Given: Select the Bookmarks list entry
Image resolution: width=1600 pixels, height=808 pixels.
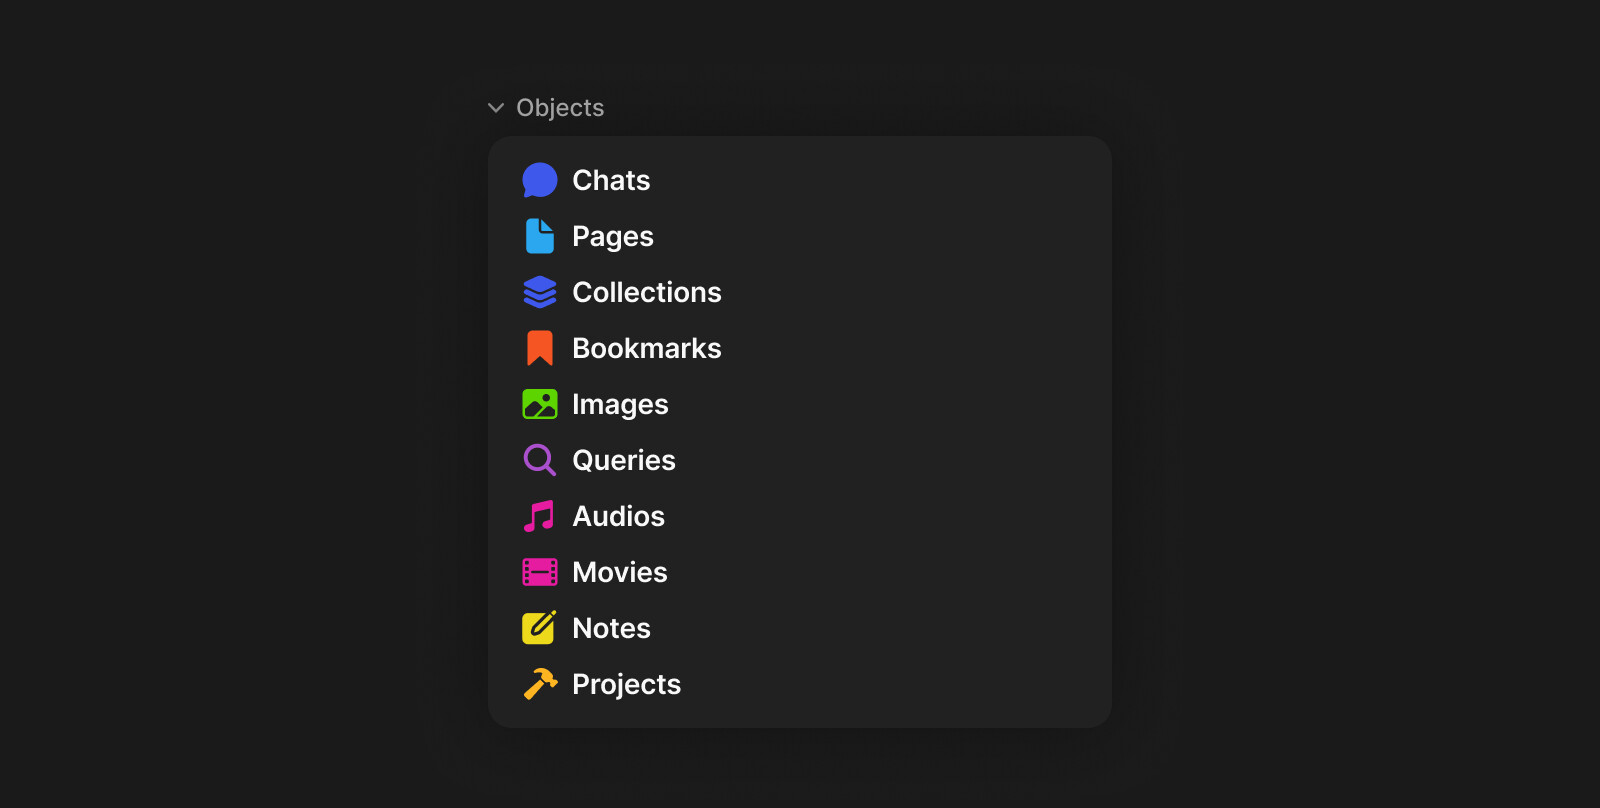Looking at the screenshot, I should [x=647, y=348].
